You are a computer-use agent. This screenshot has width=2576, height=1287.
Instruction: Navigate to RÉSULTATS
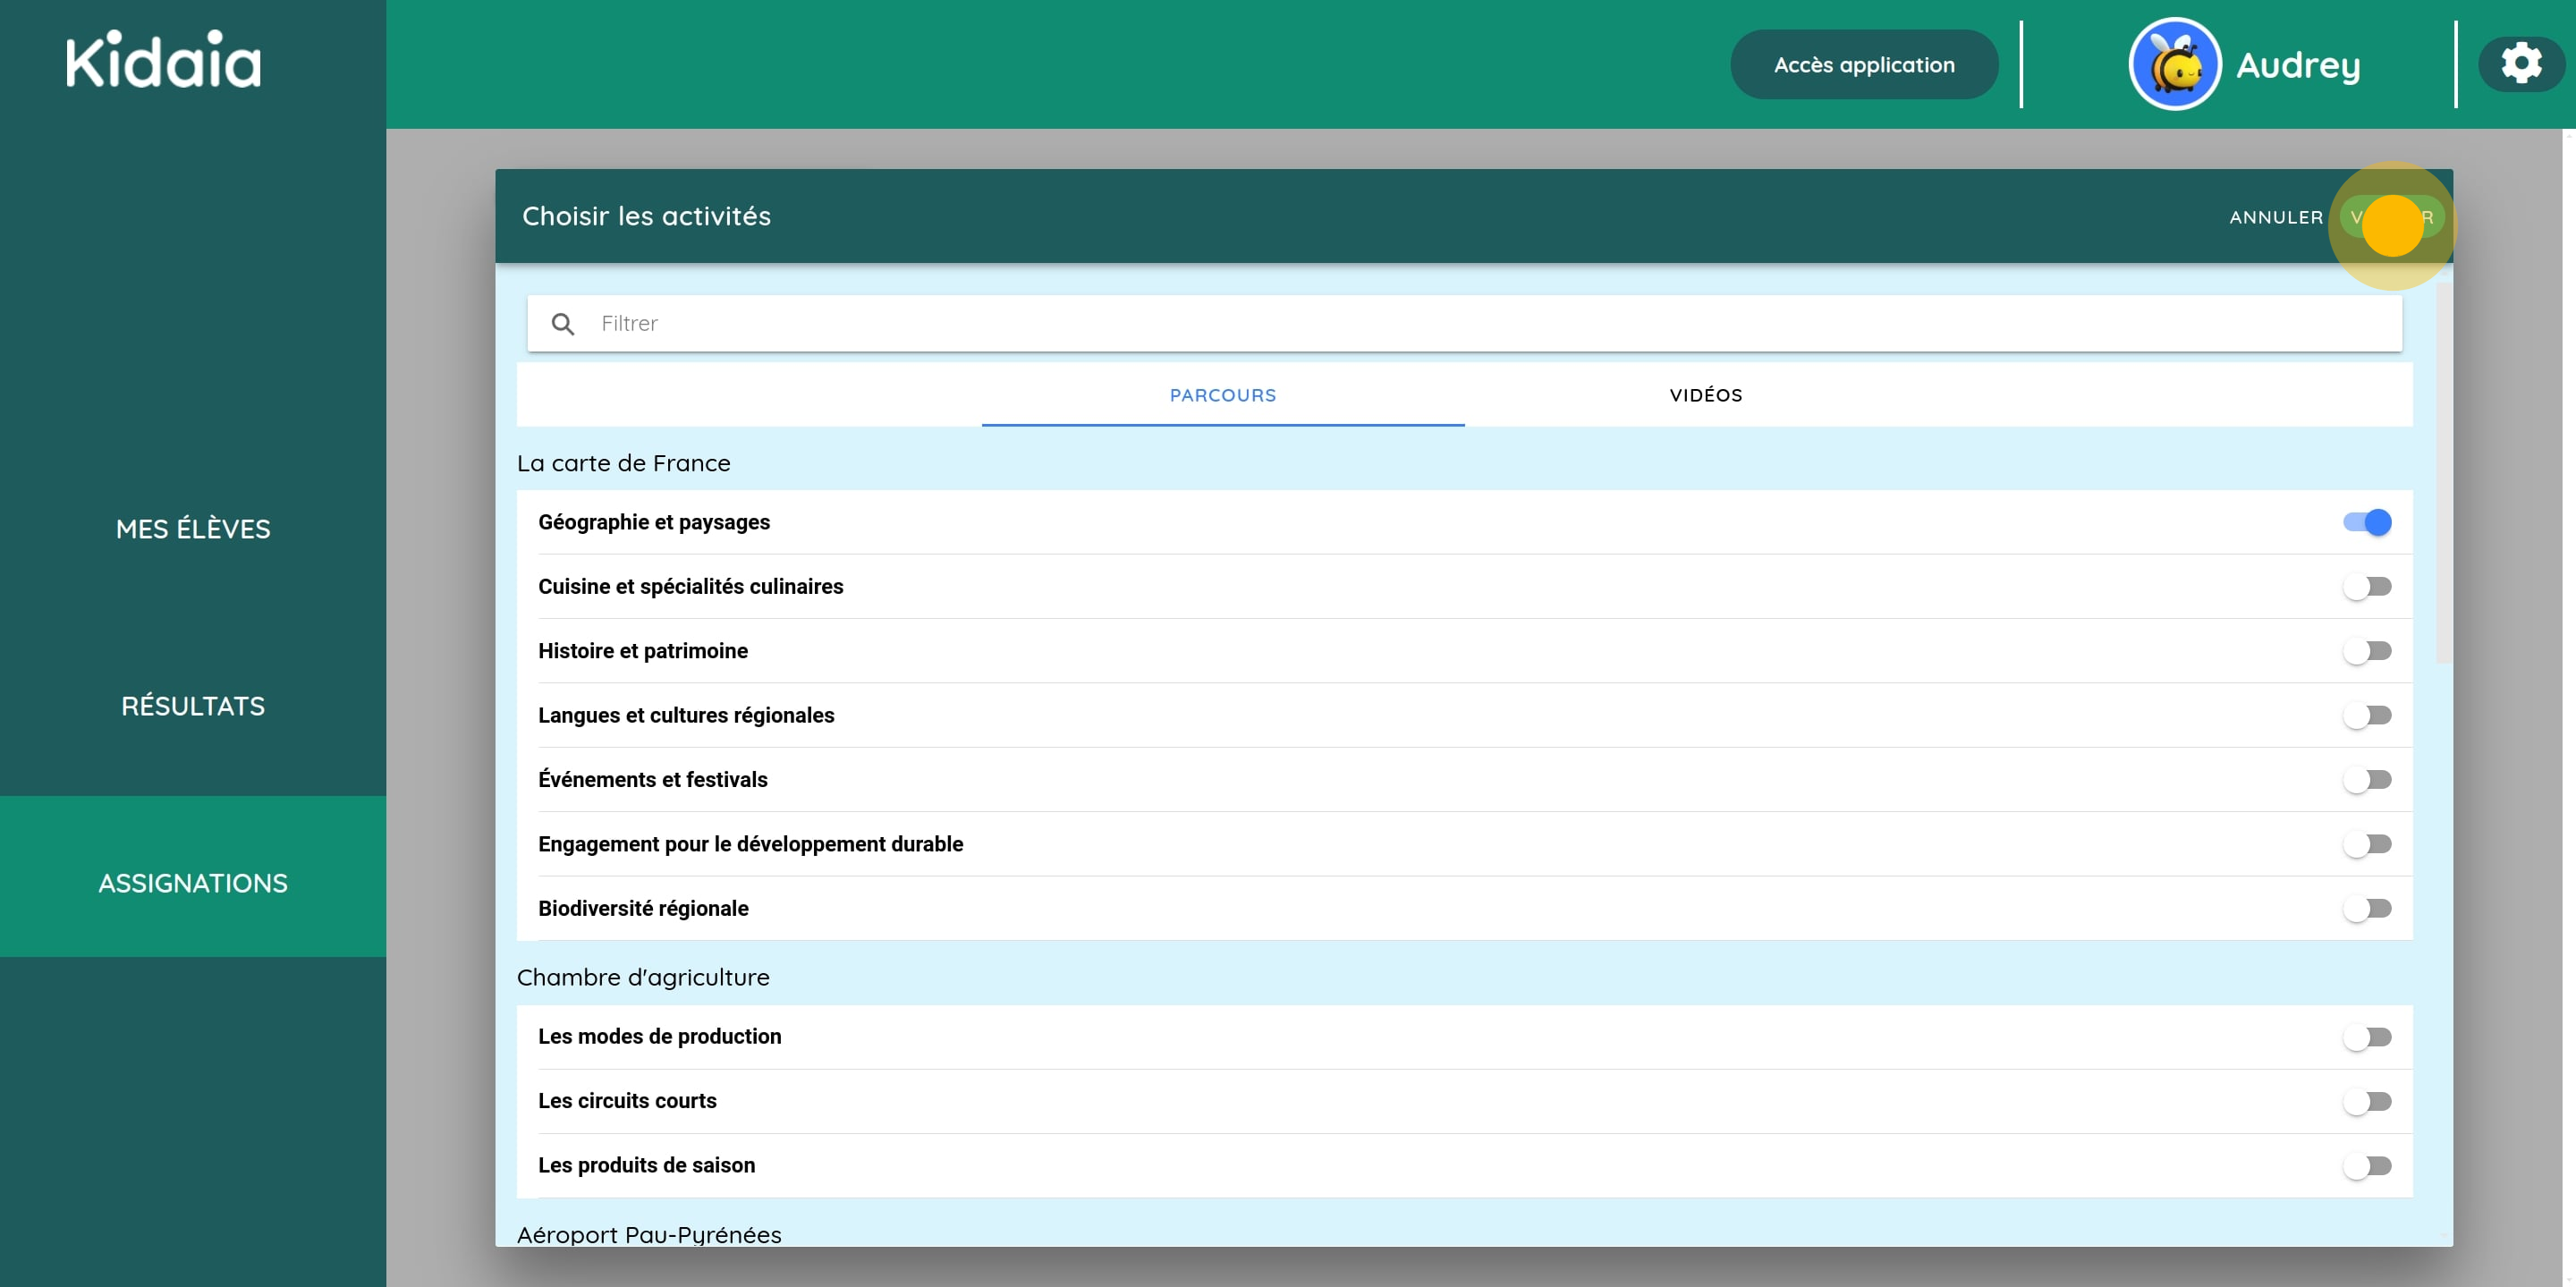(193, 705)
